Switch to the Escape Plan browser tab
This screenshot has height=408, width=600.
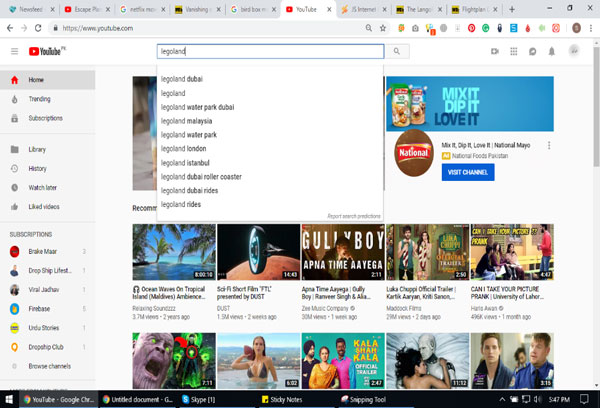point(87,9)
